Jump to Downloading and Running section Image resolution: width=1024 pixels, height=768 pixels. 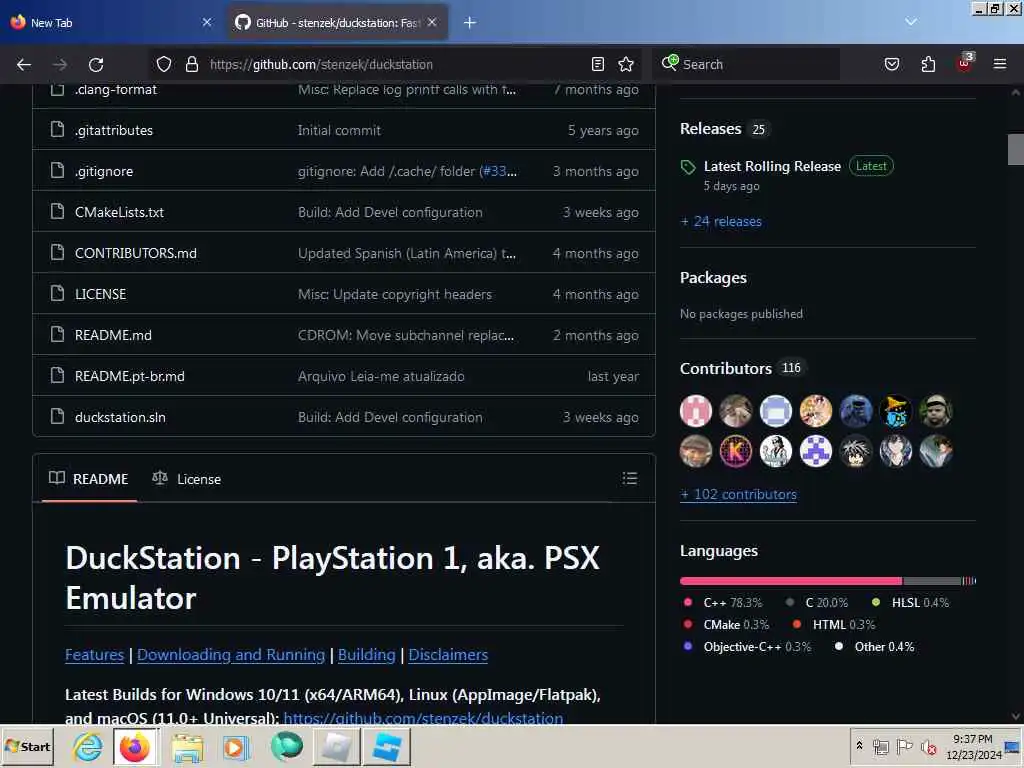(231, 654)
